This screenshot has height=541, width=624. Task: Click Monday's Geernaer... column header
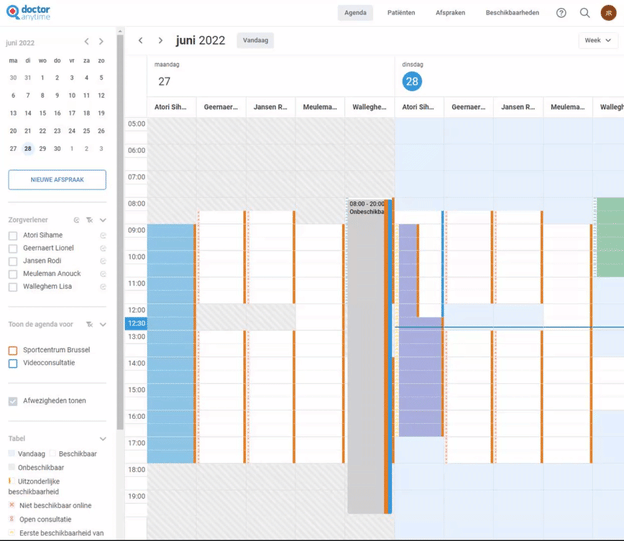221,107
